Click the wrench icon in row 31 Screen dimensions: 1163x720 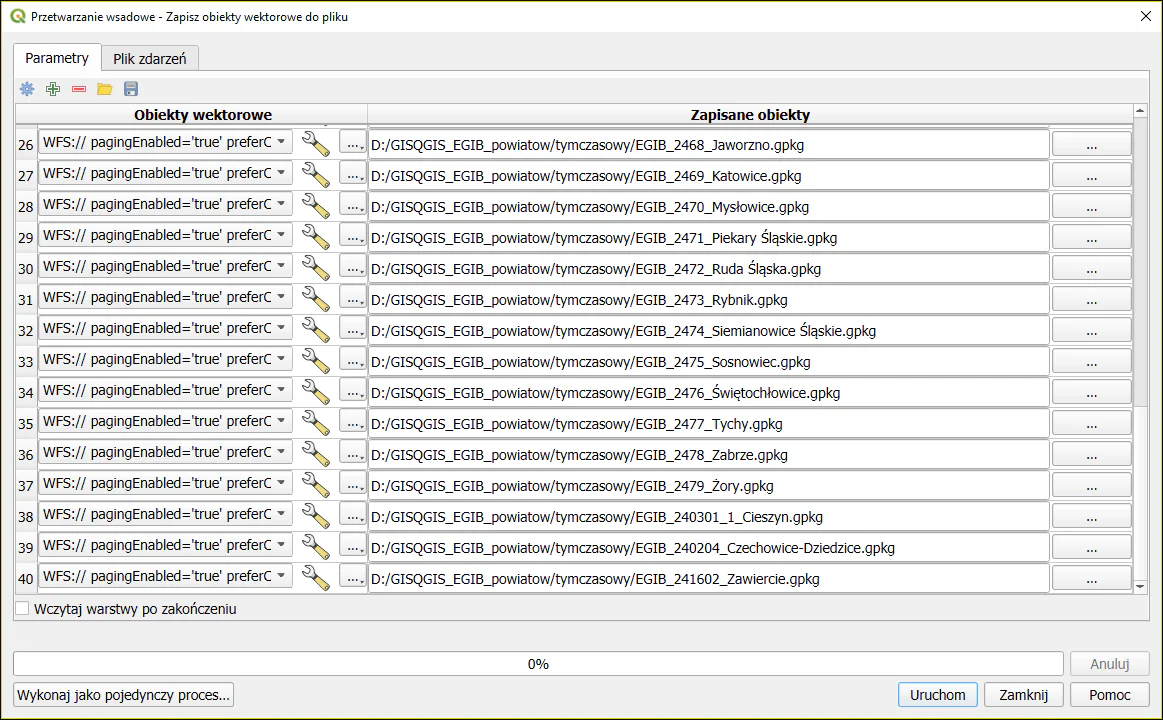tap(315, 299)
